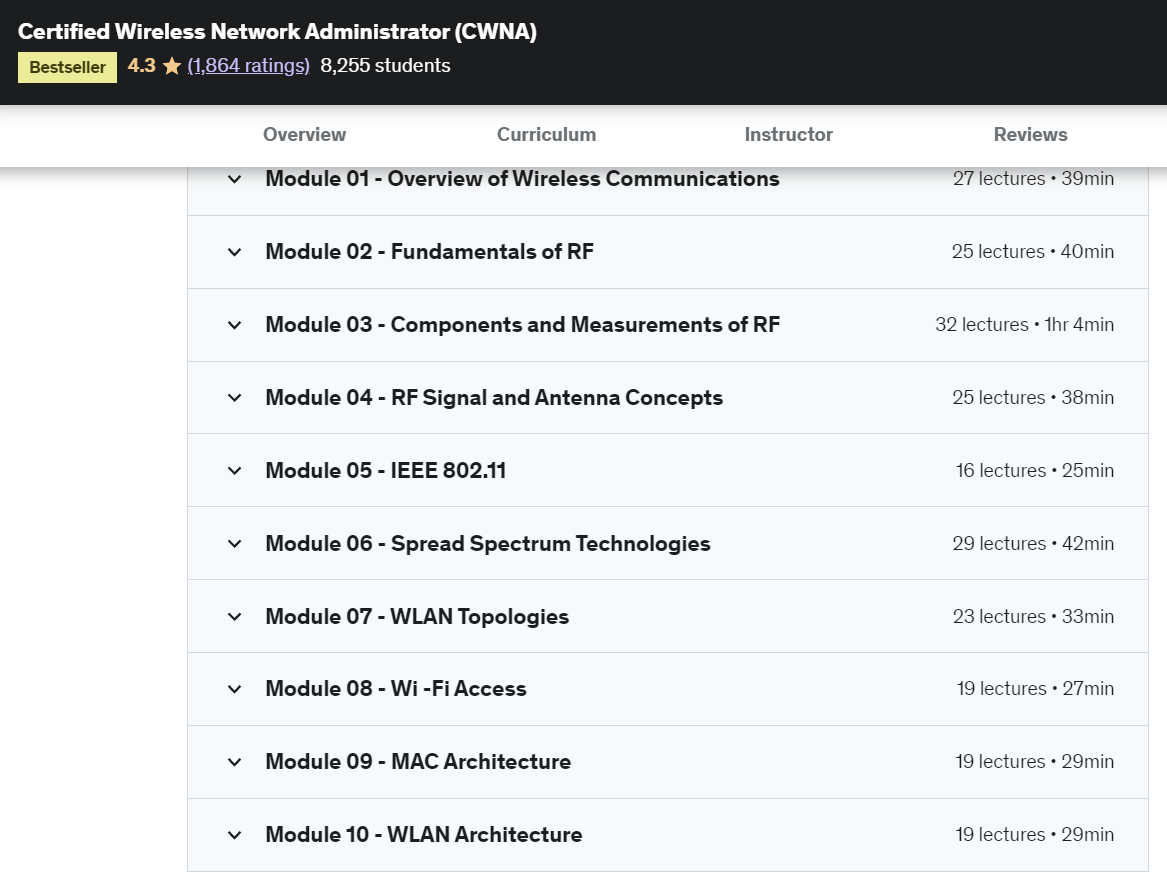This screenshot has height=872, width=1167.
Task: Go to the Instructor tab
Action: tap(788, 135)
